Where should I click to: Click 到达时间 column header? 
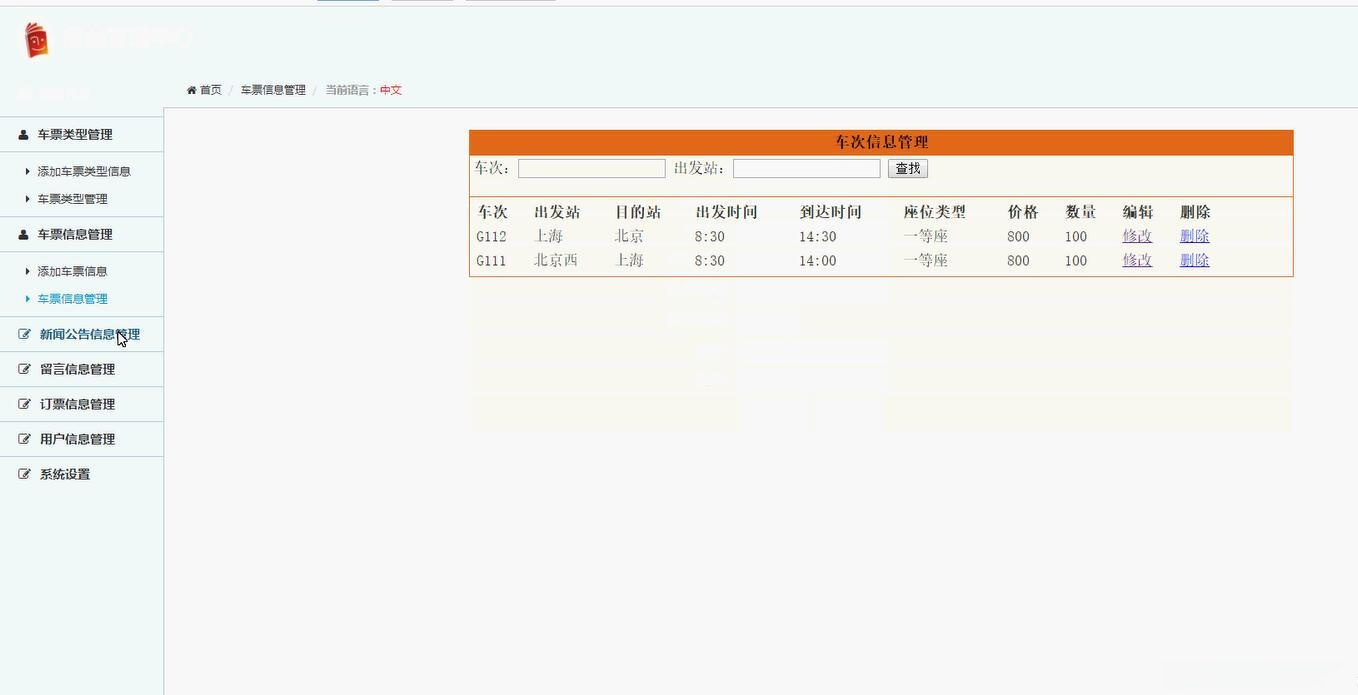pyautogui.click(x=830, y=212)
